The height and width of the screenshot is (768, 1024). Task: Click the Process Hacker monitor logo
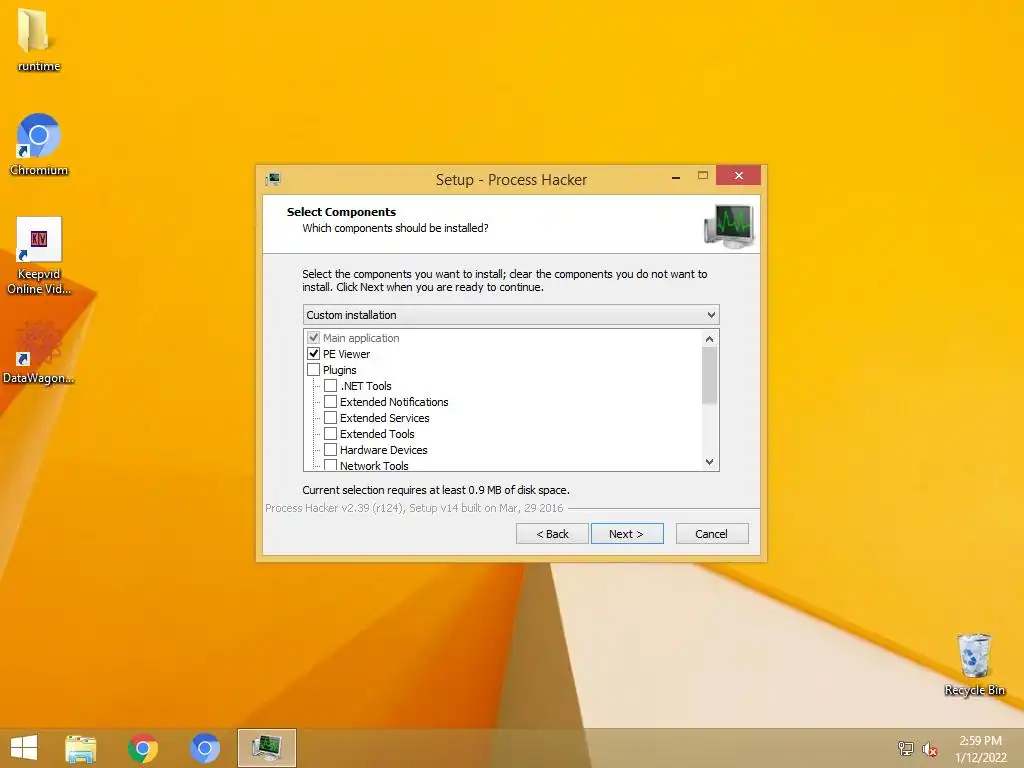(729, 225)
